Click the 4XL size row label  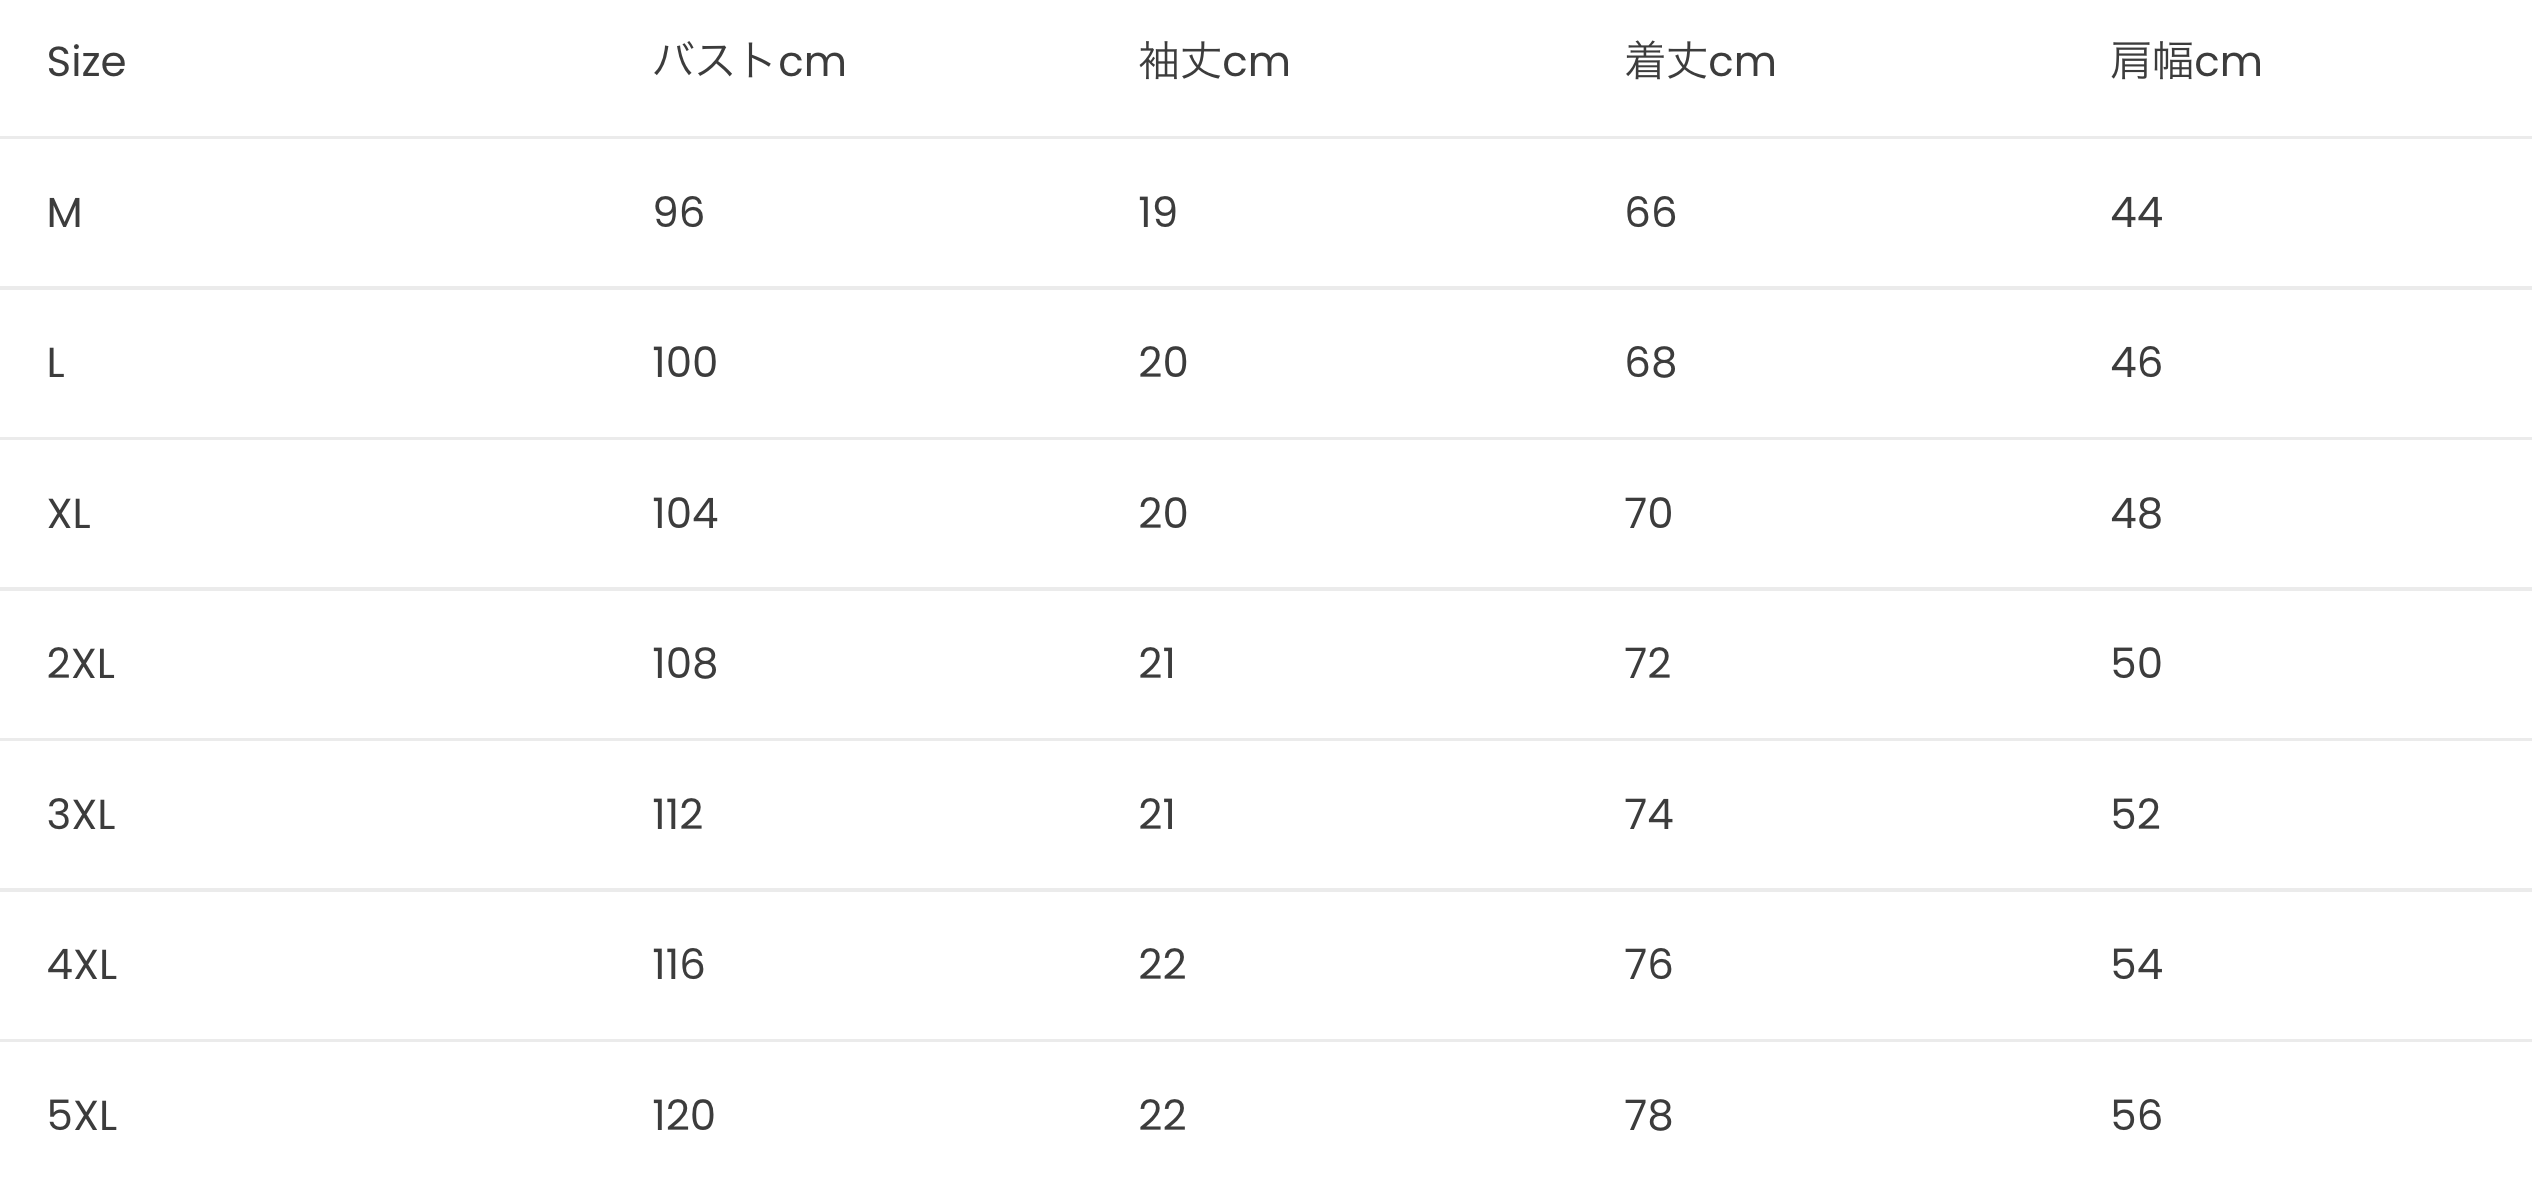(x=82, y=965)
